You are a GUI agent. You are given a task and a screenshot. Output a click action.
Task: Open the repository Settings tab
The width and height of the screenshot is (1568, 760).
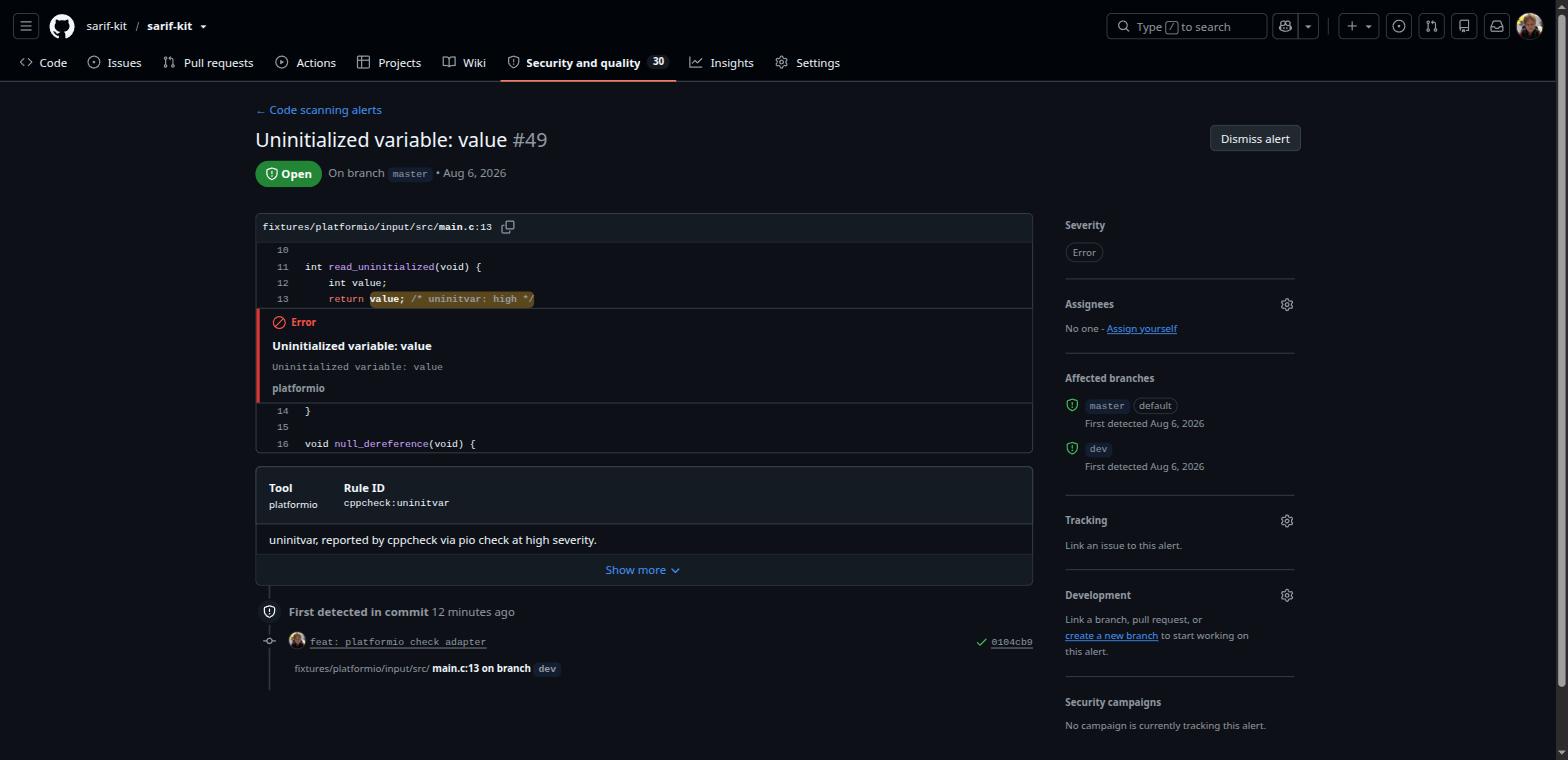(807, 63)
